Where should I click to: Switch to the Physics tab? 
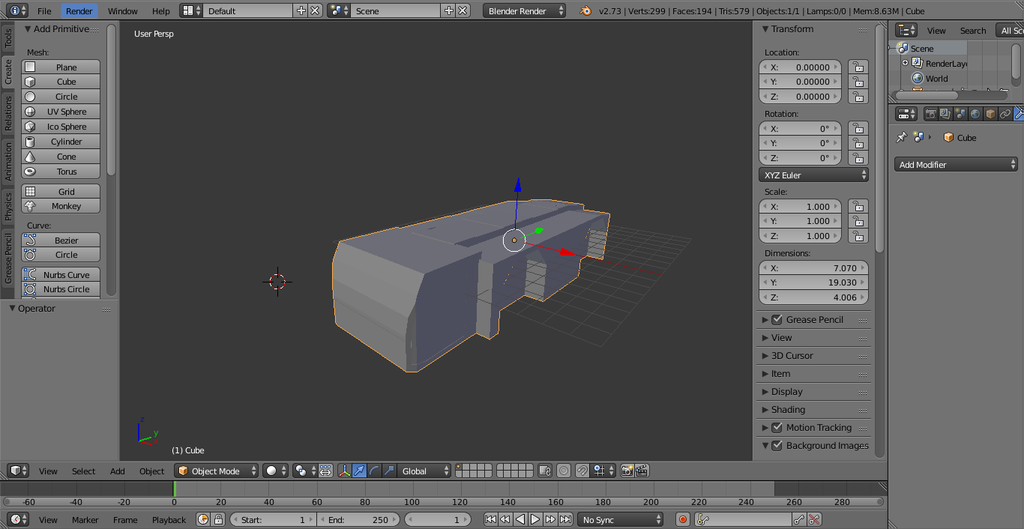pos(8,205)
